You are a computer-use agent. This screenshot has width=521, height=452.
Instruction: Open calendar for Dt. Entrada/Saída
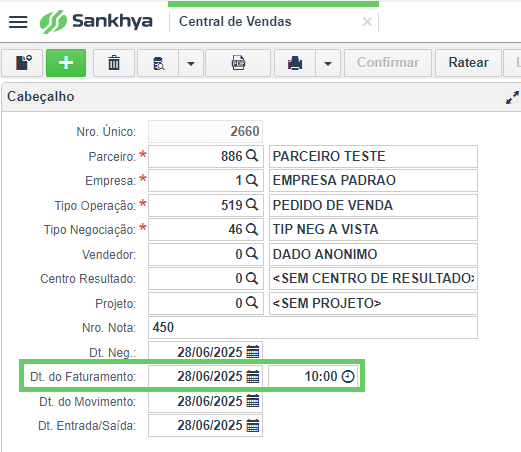[253, 426]
